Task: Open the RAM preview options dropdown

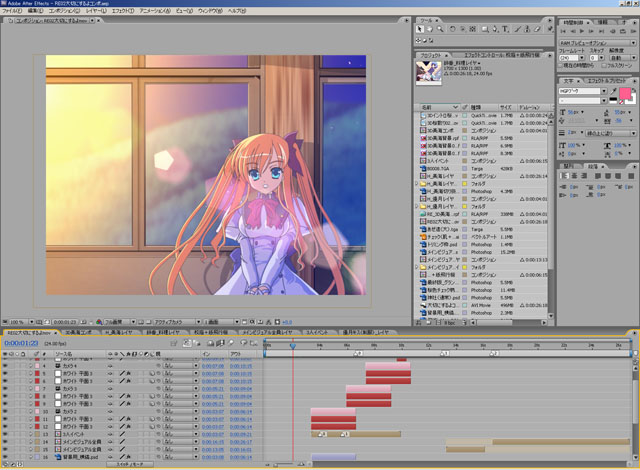Action: click(x=598, y=43)
